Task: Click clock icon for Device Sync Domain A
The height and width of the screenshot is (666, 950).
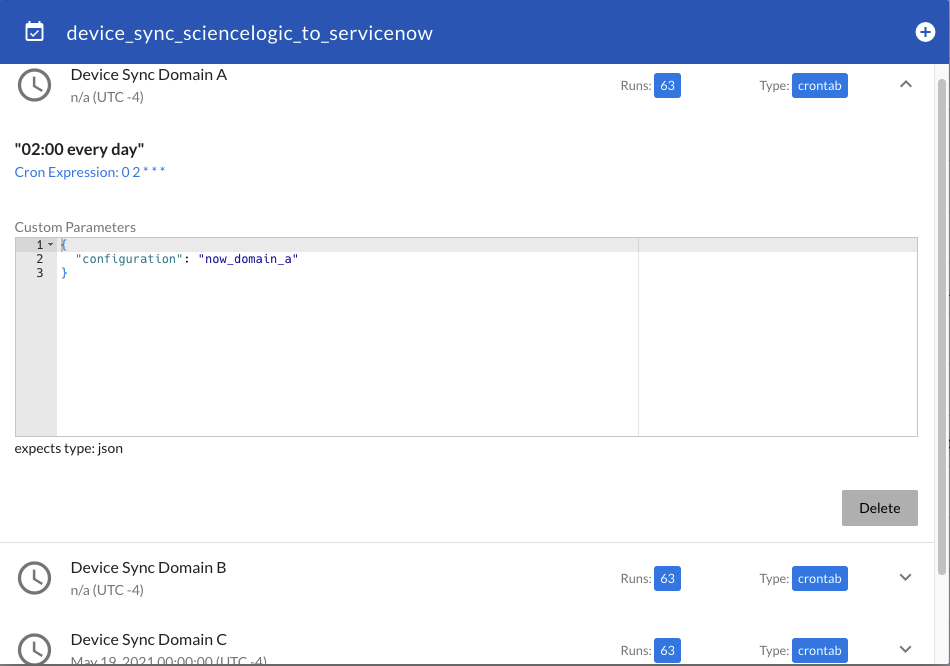Action: [x=35, y=85]
